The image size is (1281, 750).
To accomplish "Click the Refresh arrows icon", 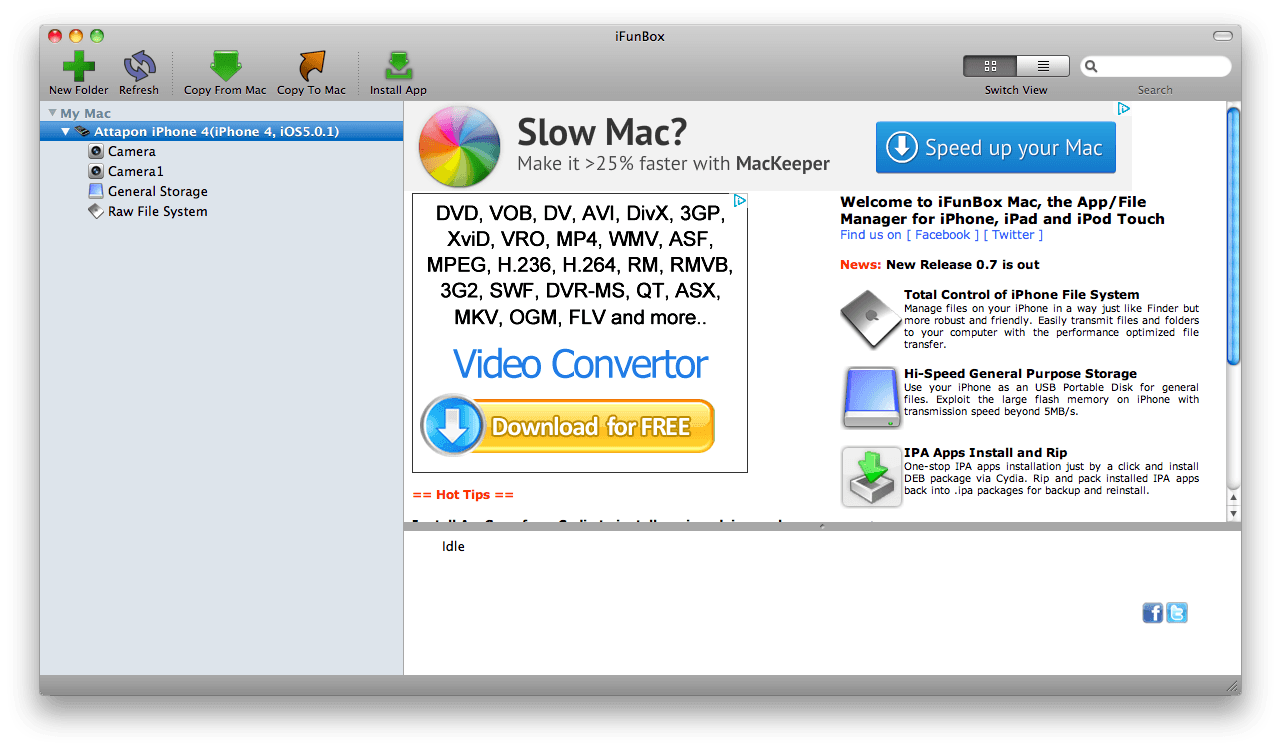I will [x=139, y=66].
